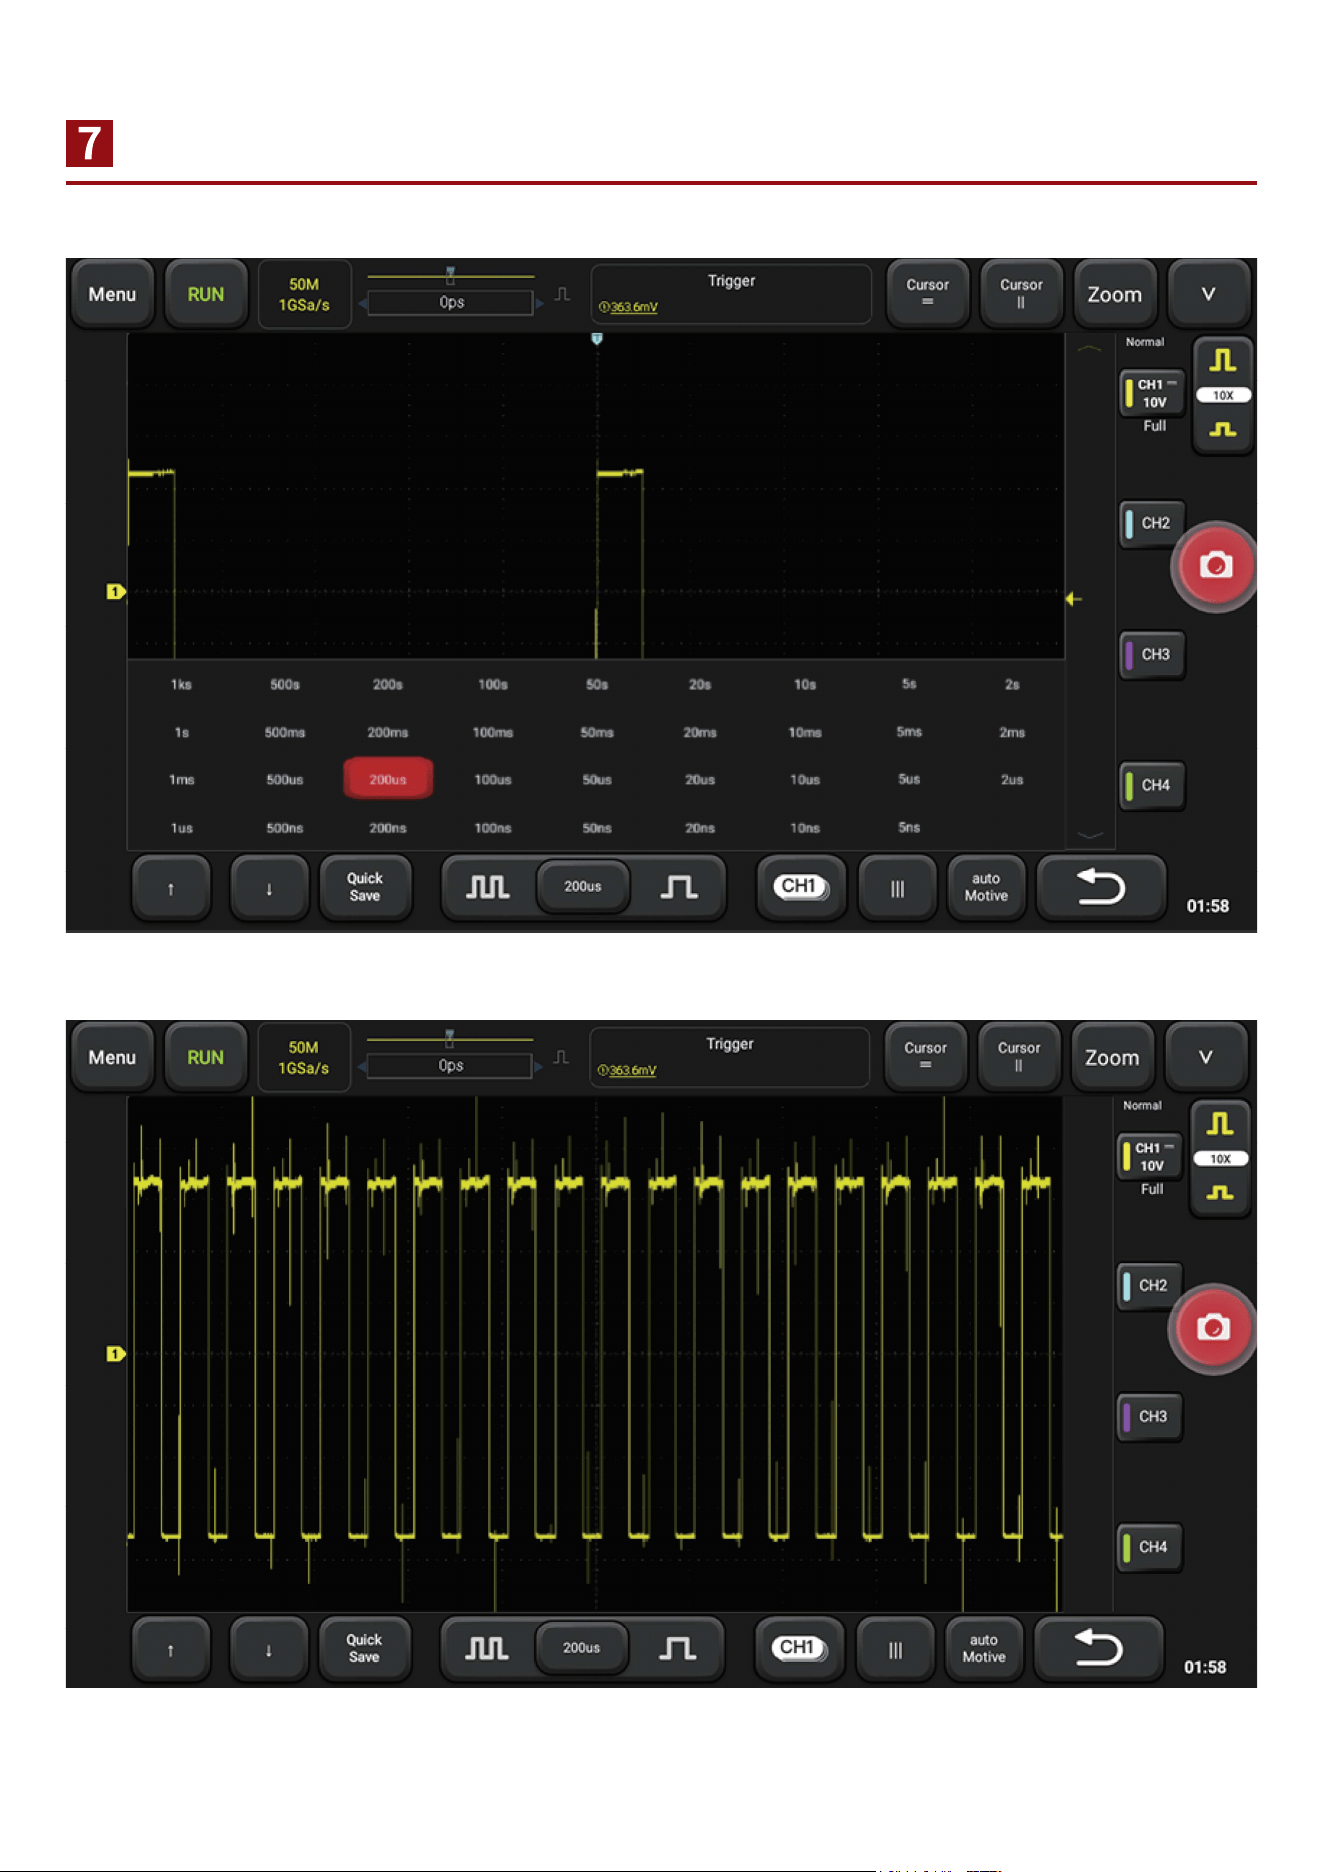The height and width of the screenshot is (1872, 1324).
Task: Tap the back return arrow, upper screenshot
Action: pyautogui.click(x=1101, y=887)
